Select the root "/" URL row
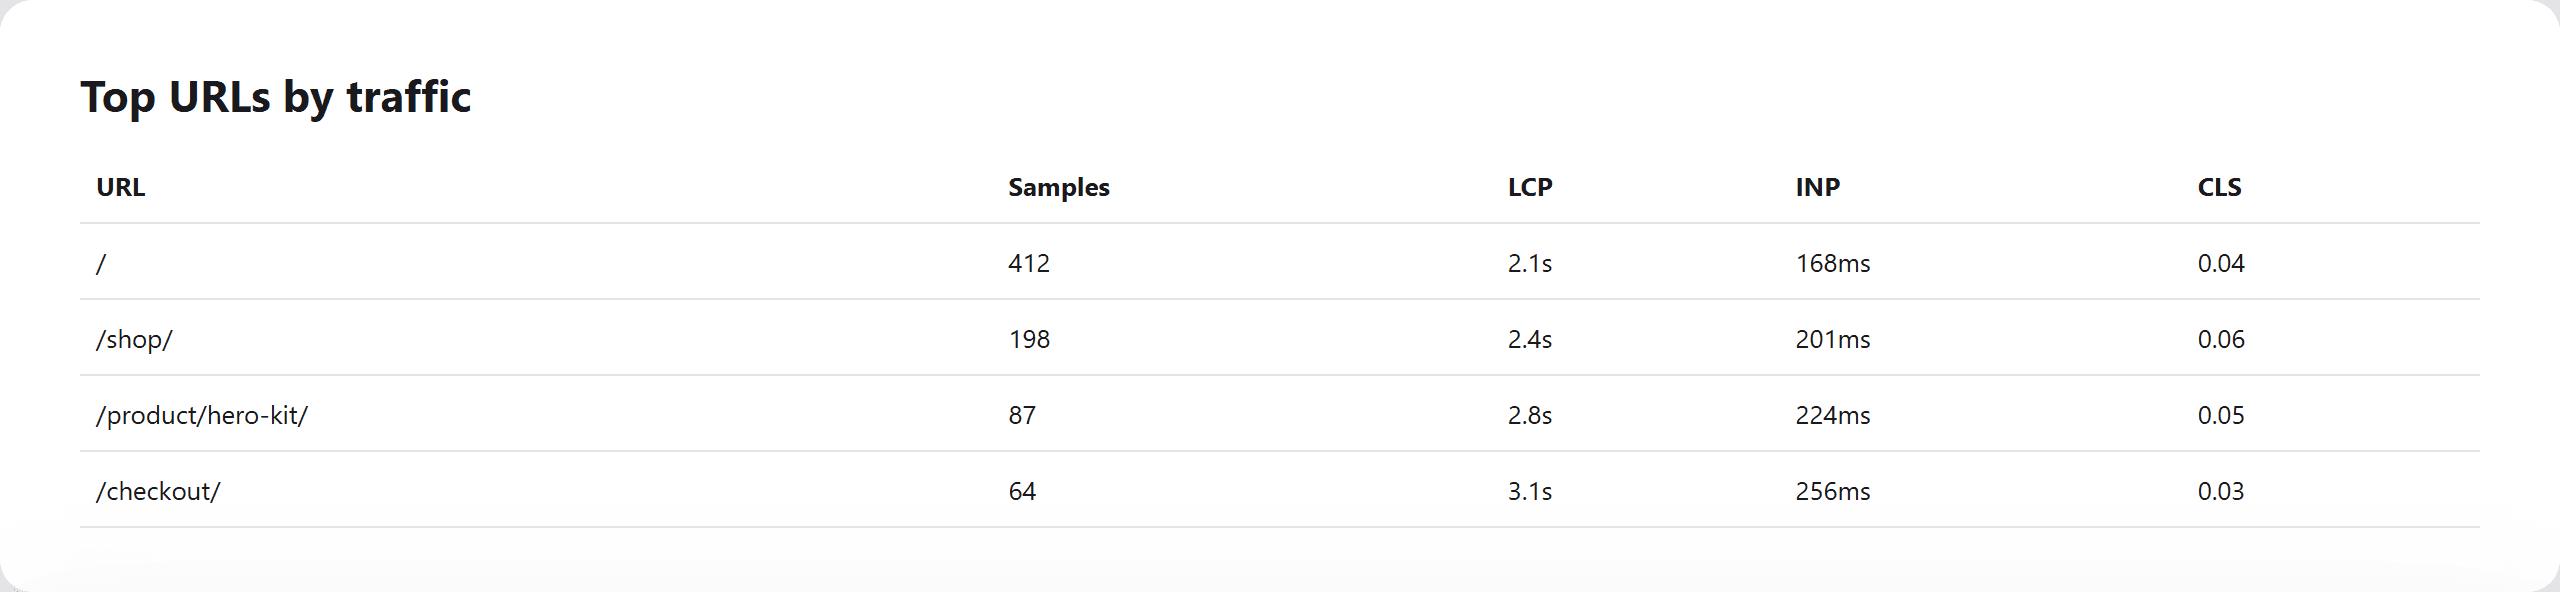2560x592 pixels. pyautogui.click(x=1280, y=262)
